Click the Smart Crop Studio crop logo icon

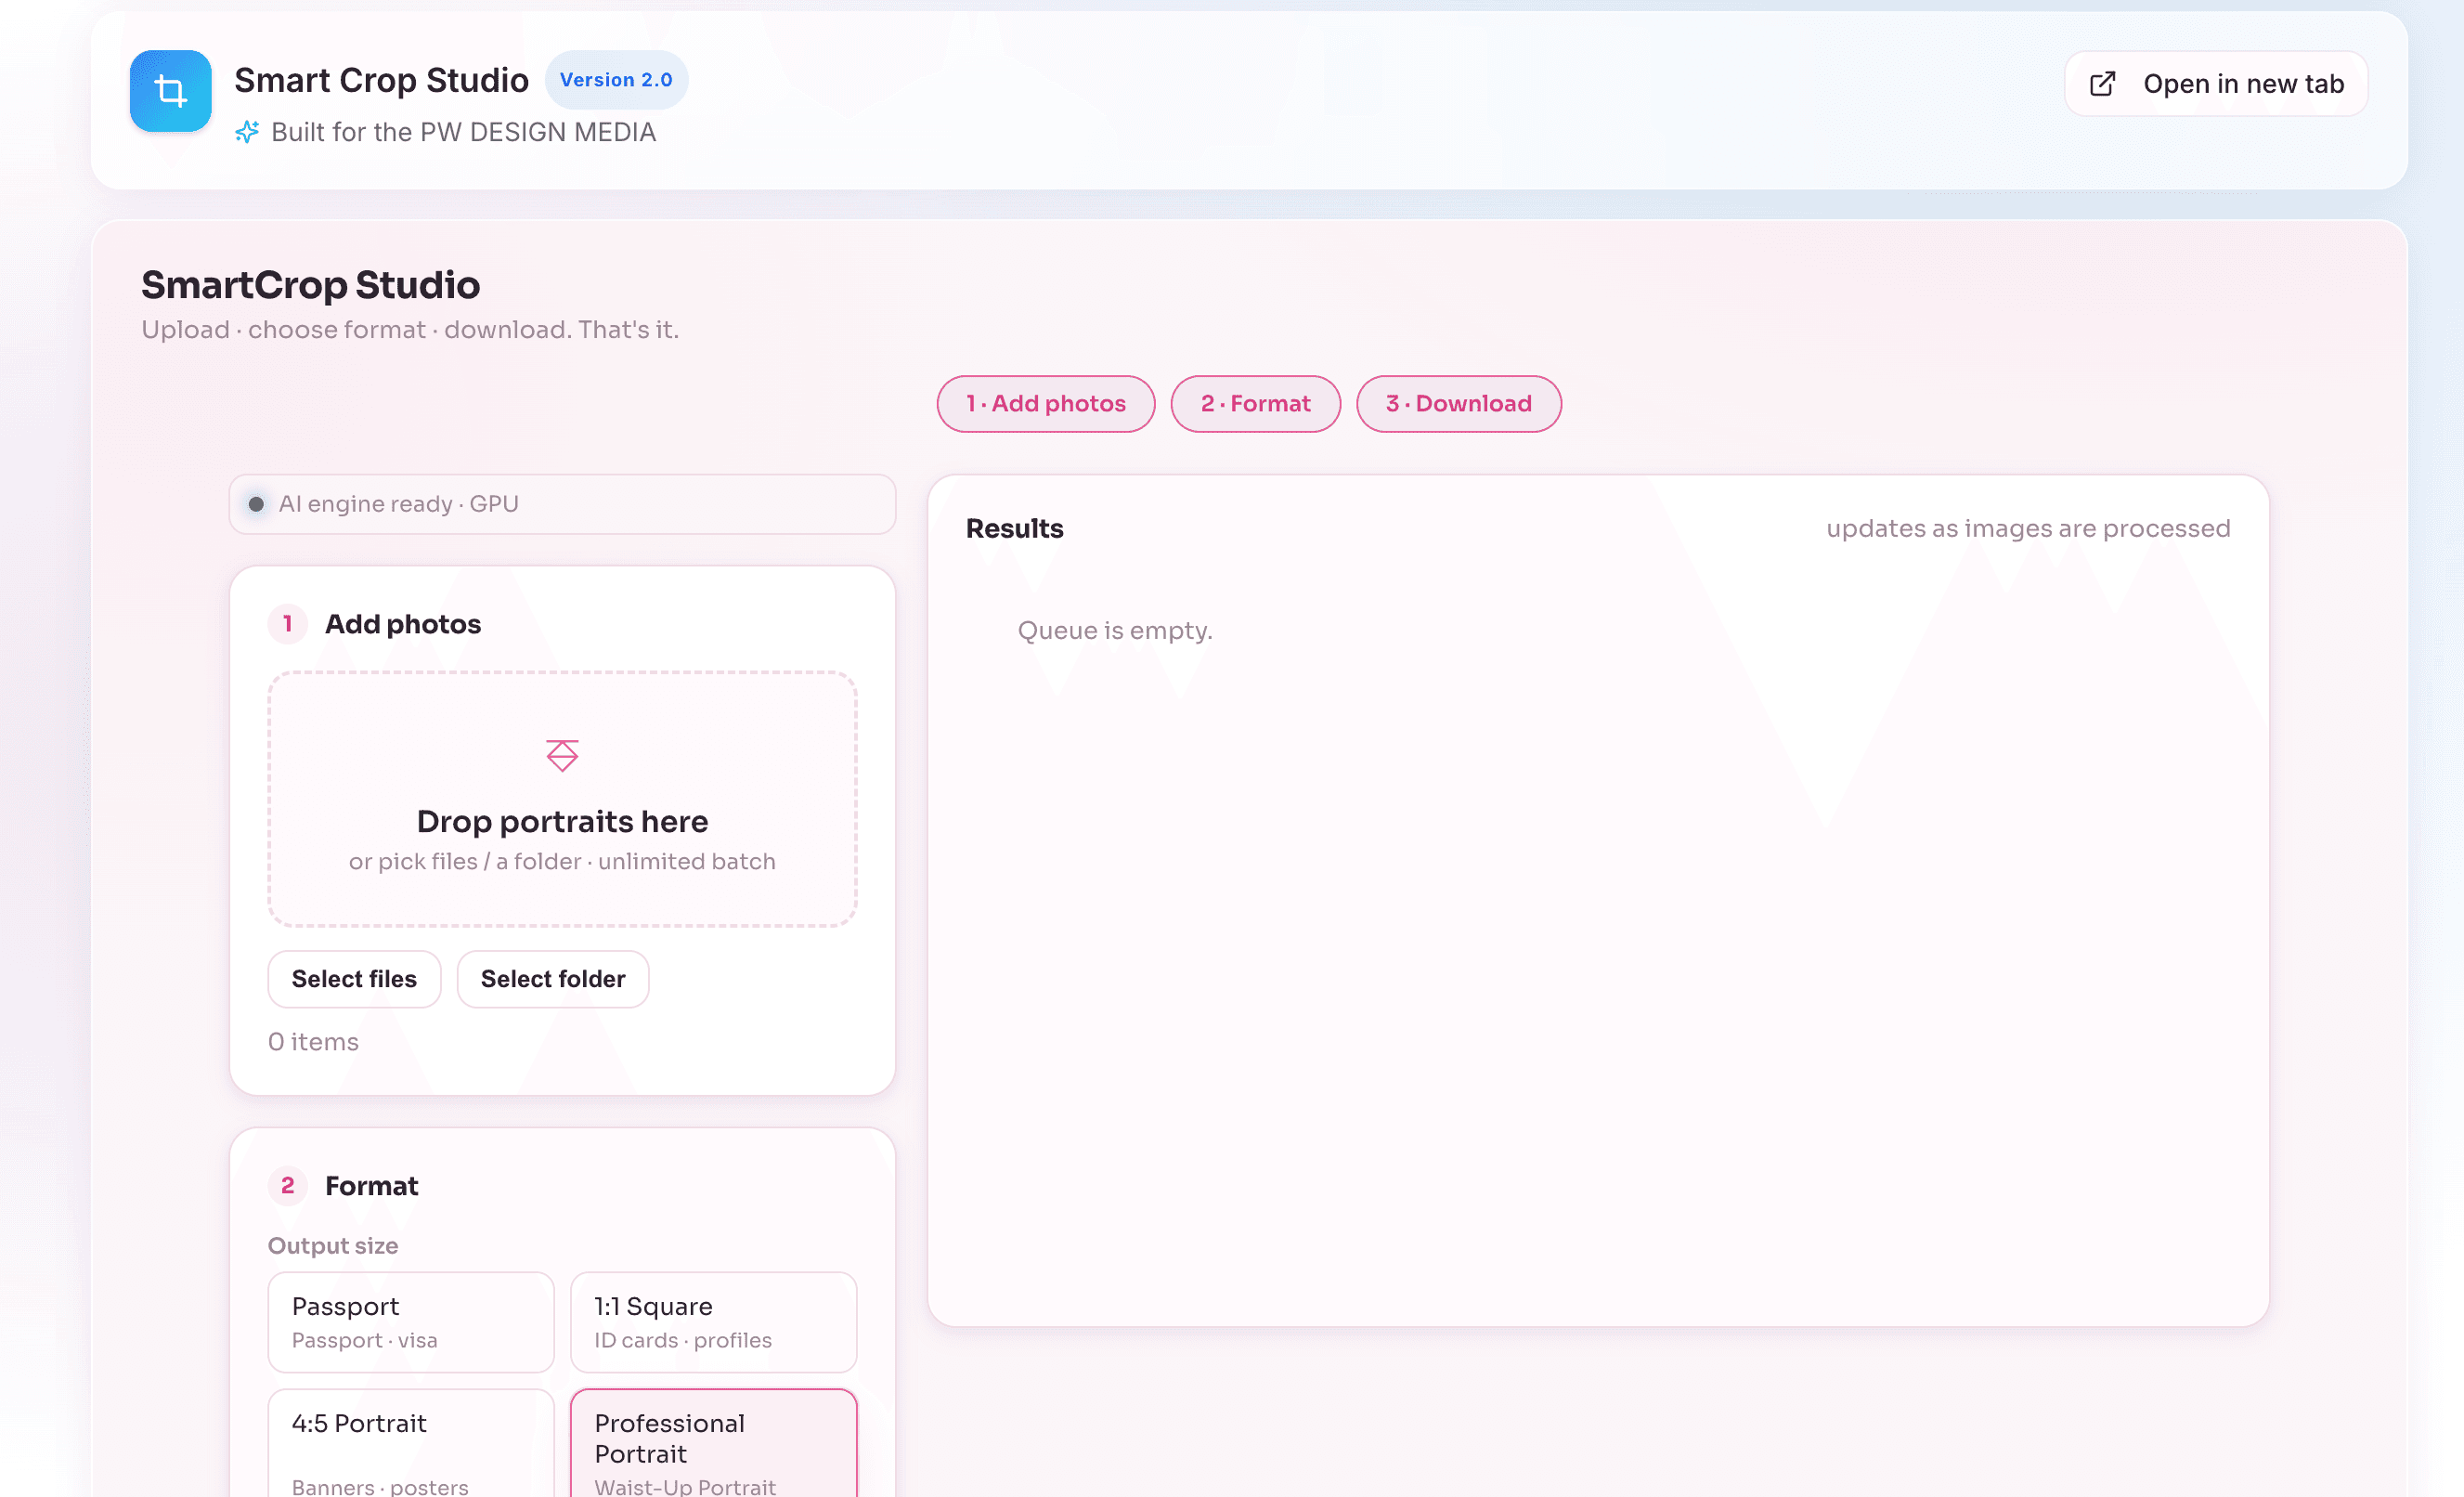click(170, 91)
